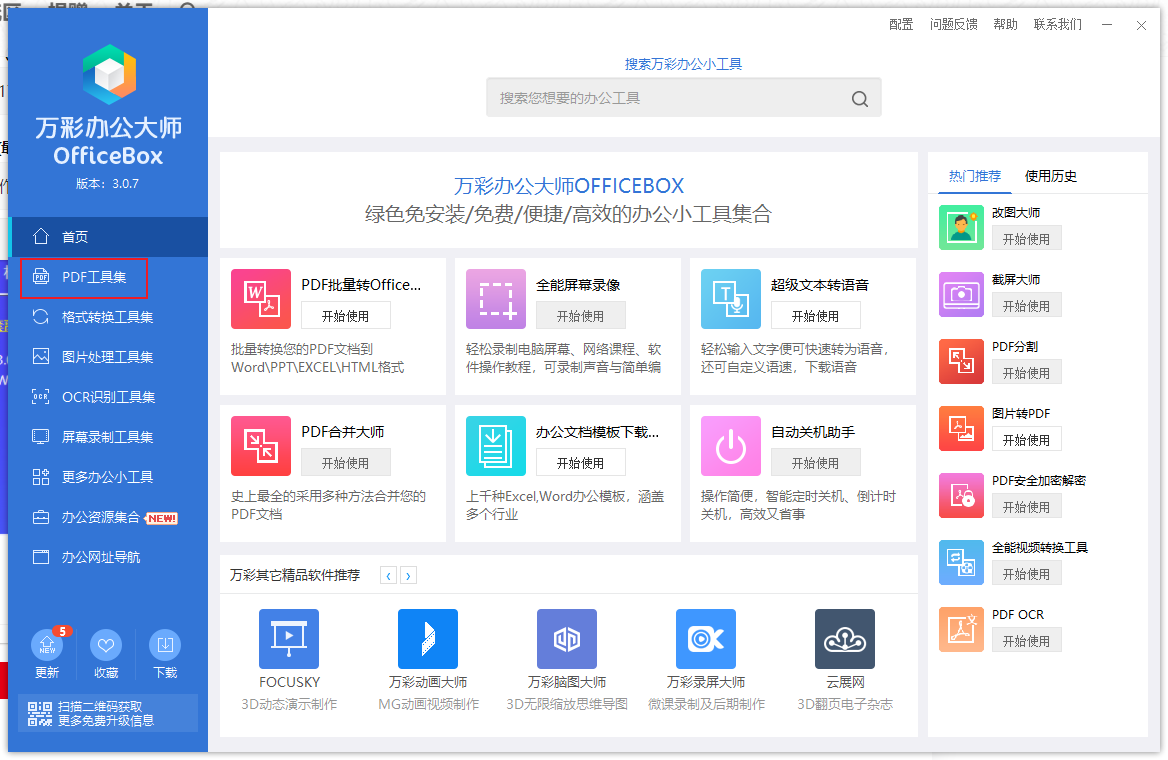Click 开始使用 for PDF OCR
The height and width of the screenshot is (760, 1168).
pyautogui.click(x=1026, y=641)
